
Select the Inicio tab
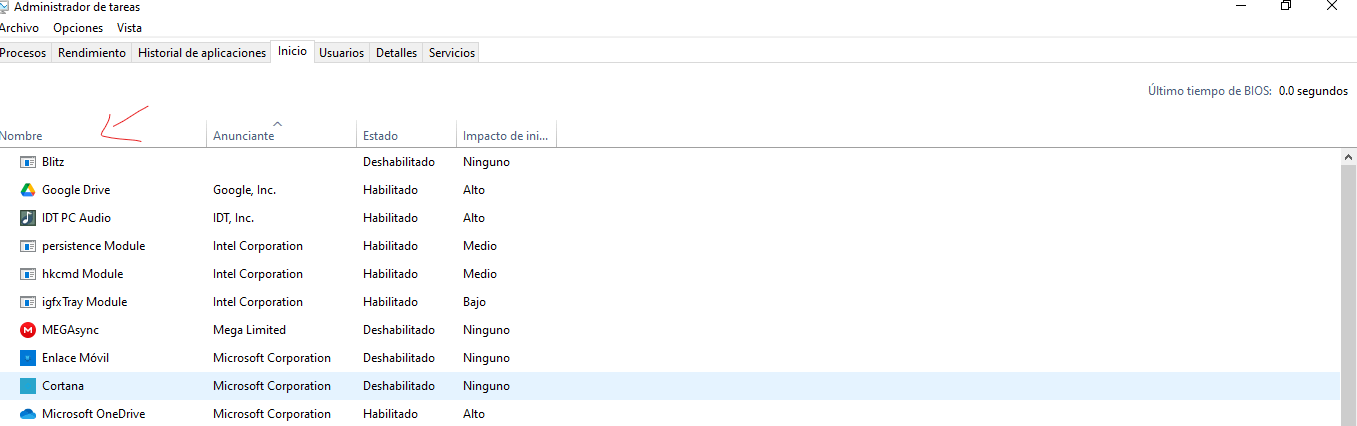coord(293,51)
